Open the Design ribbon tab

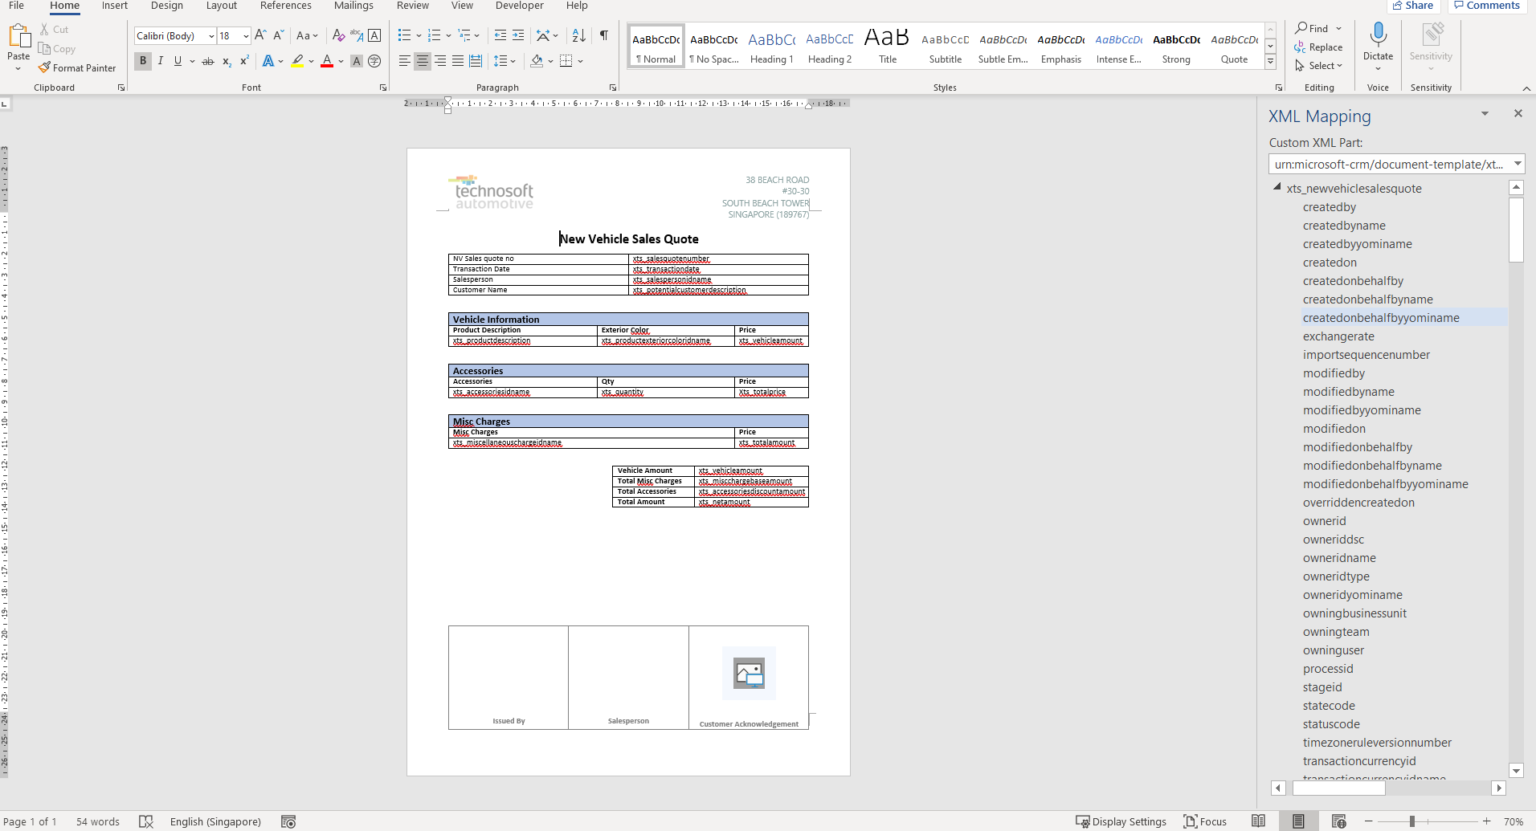[x=166, y=6]
